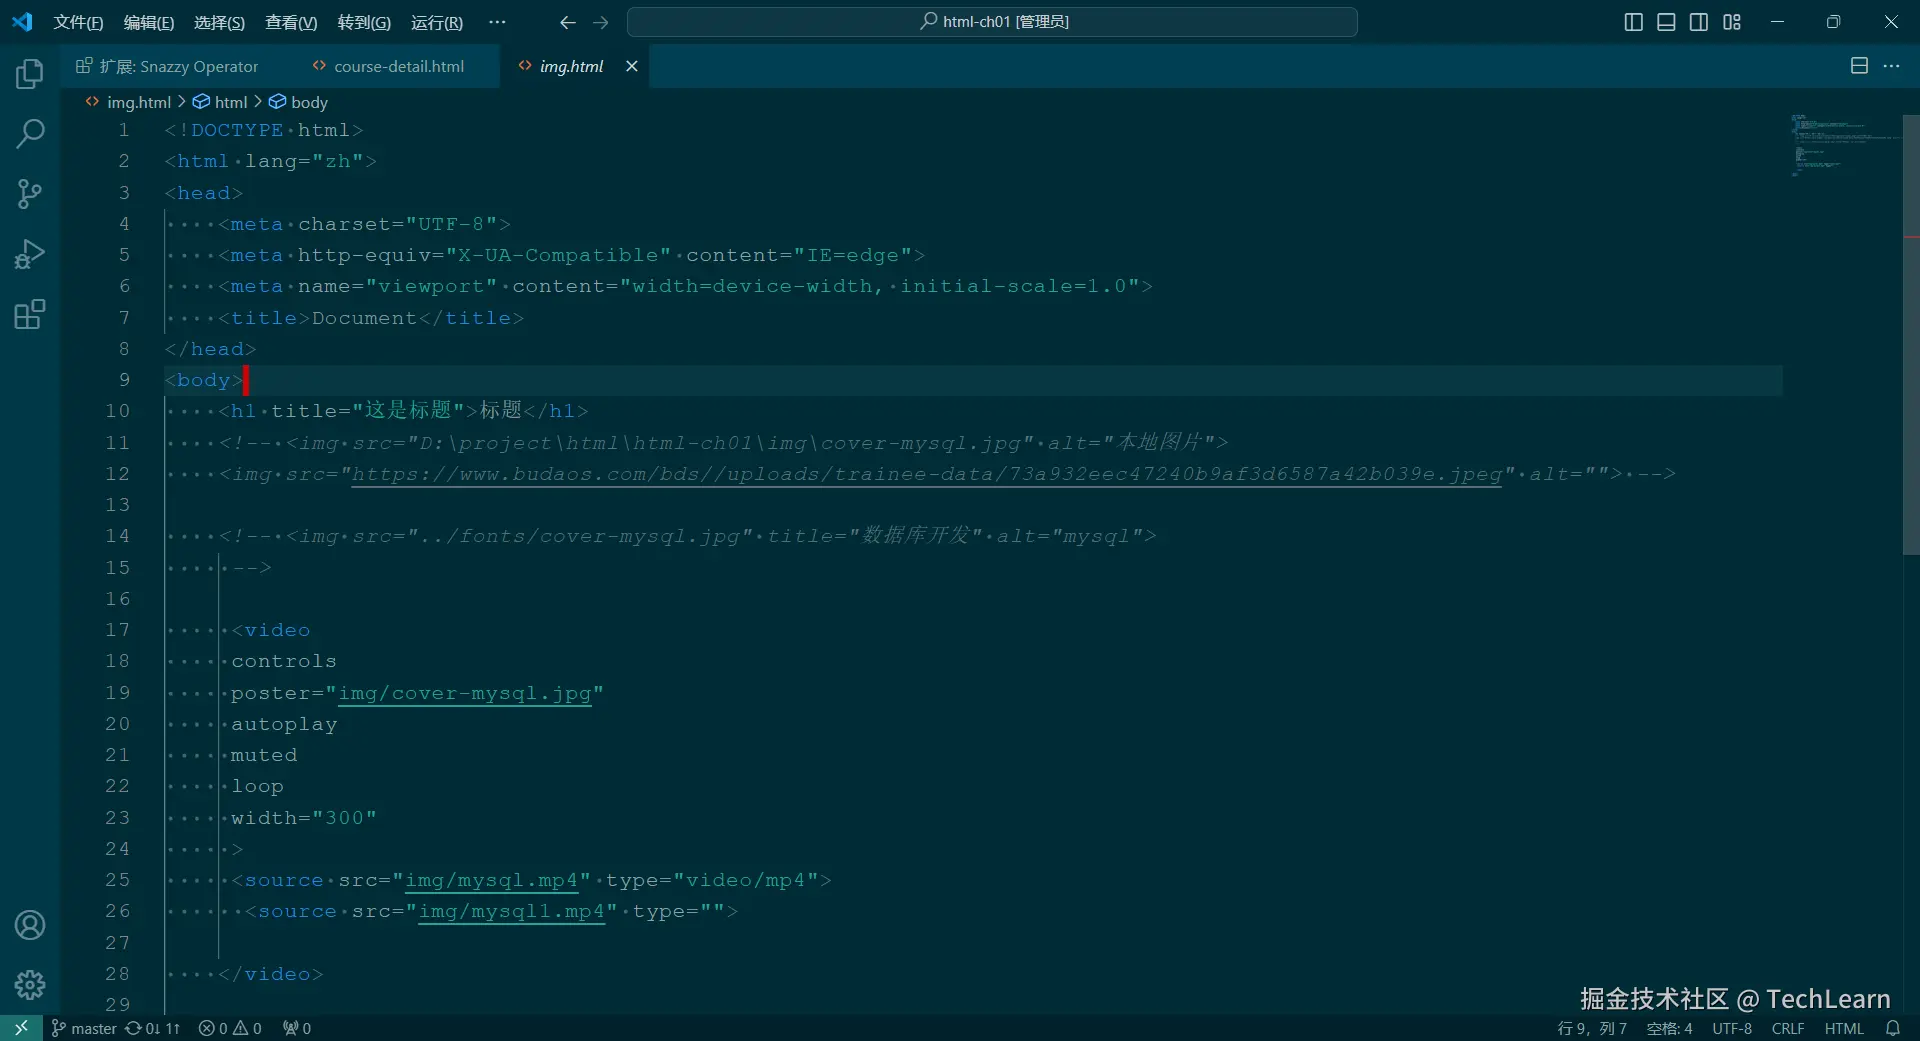Open the 编辑(E) menu

click(149, 22)
